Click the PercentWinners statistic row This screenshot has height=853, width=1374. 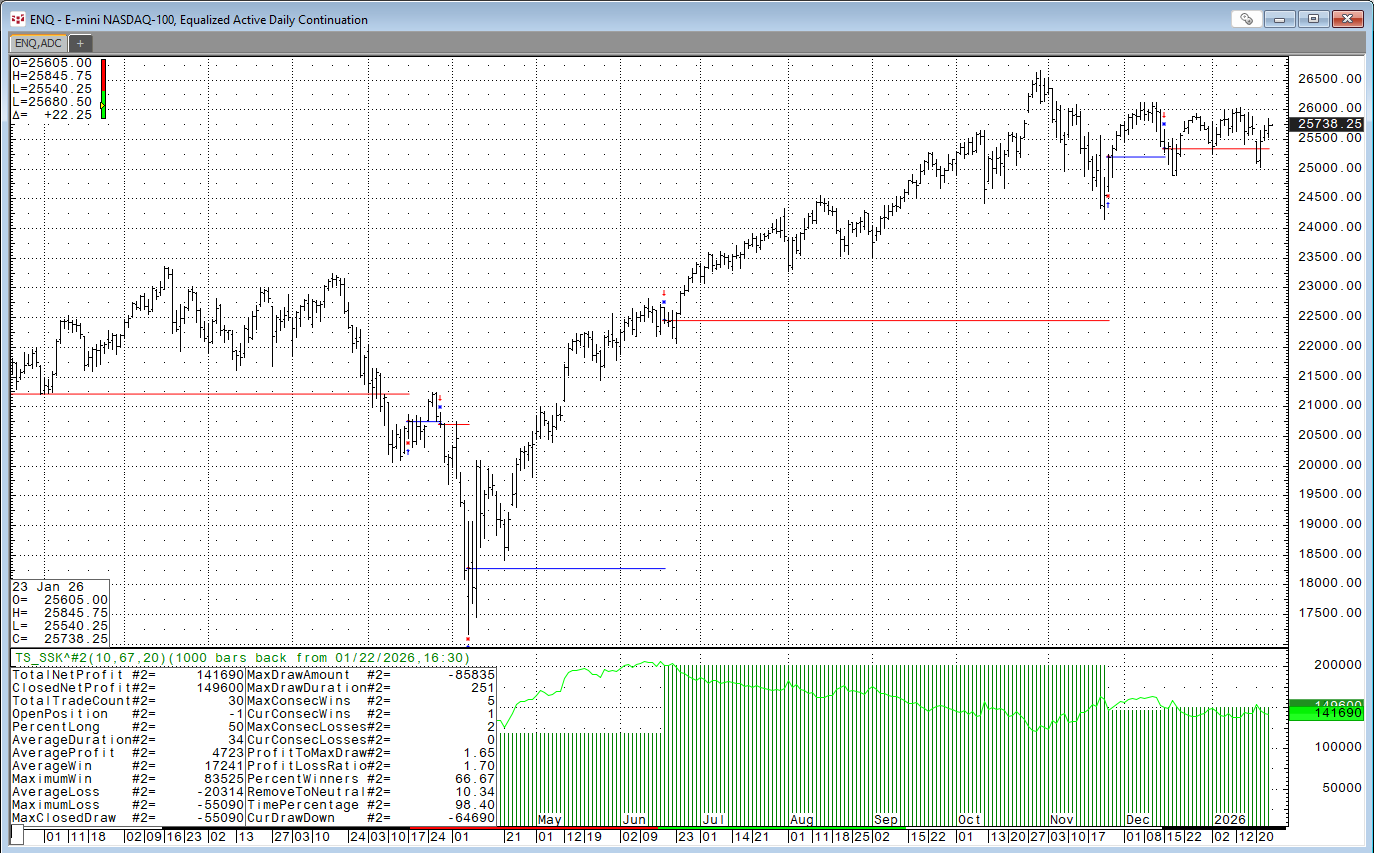[370, 779]
